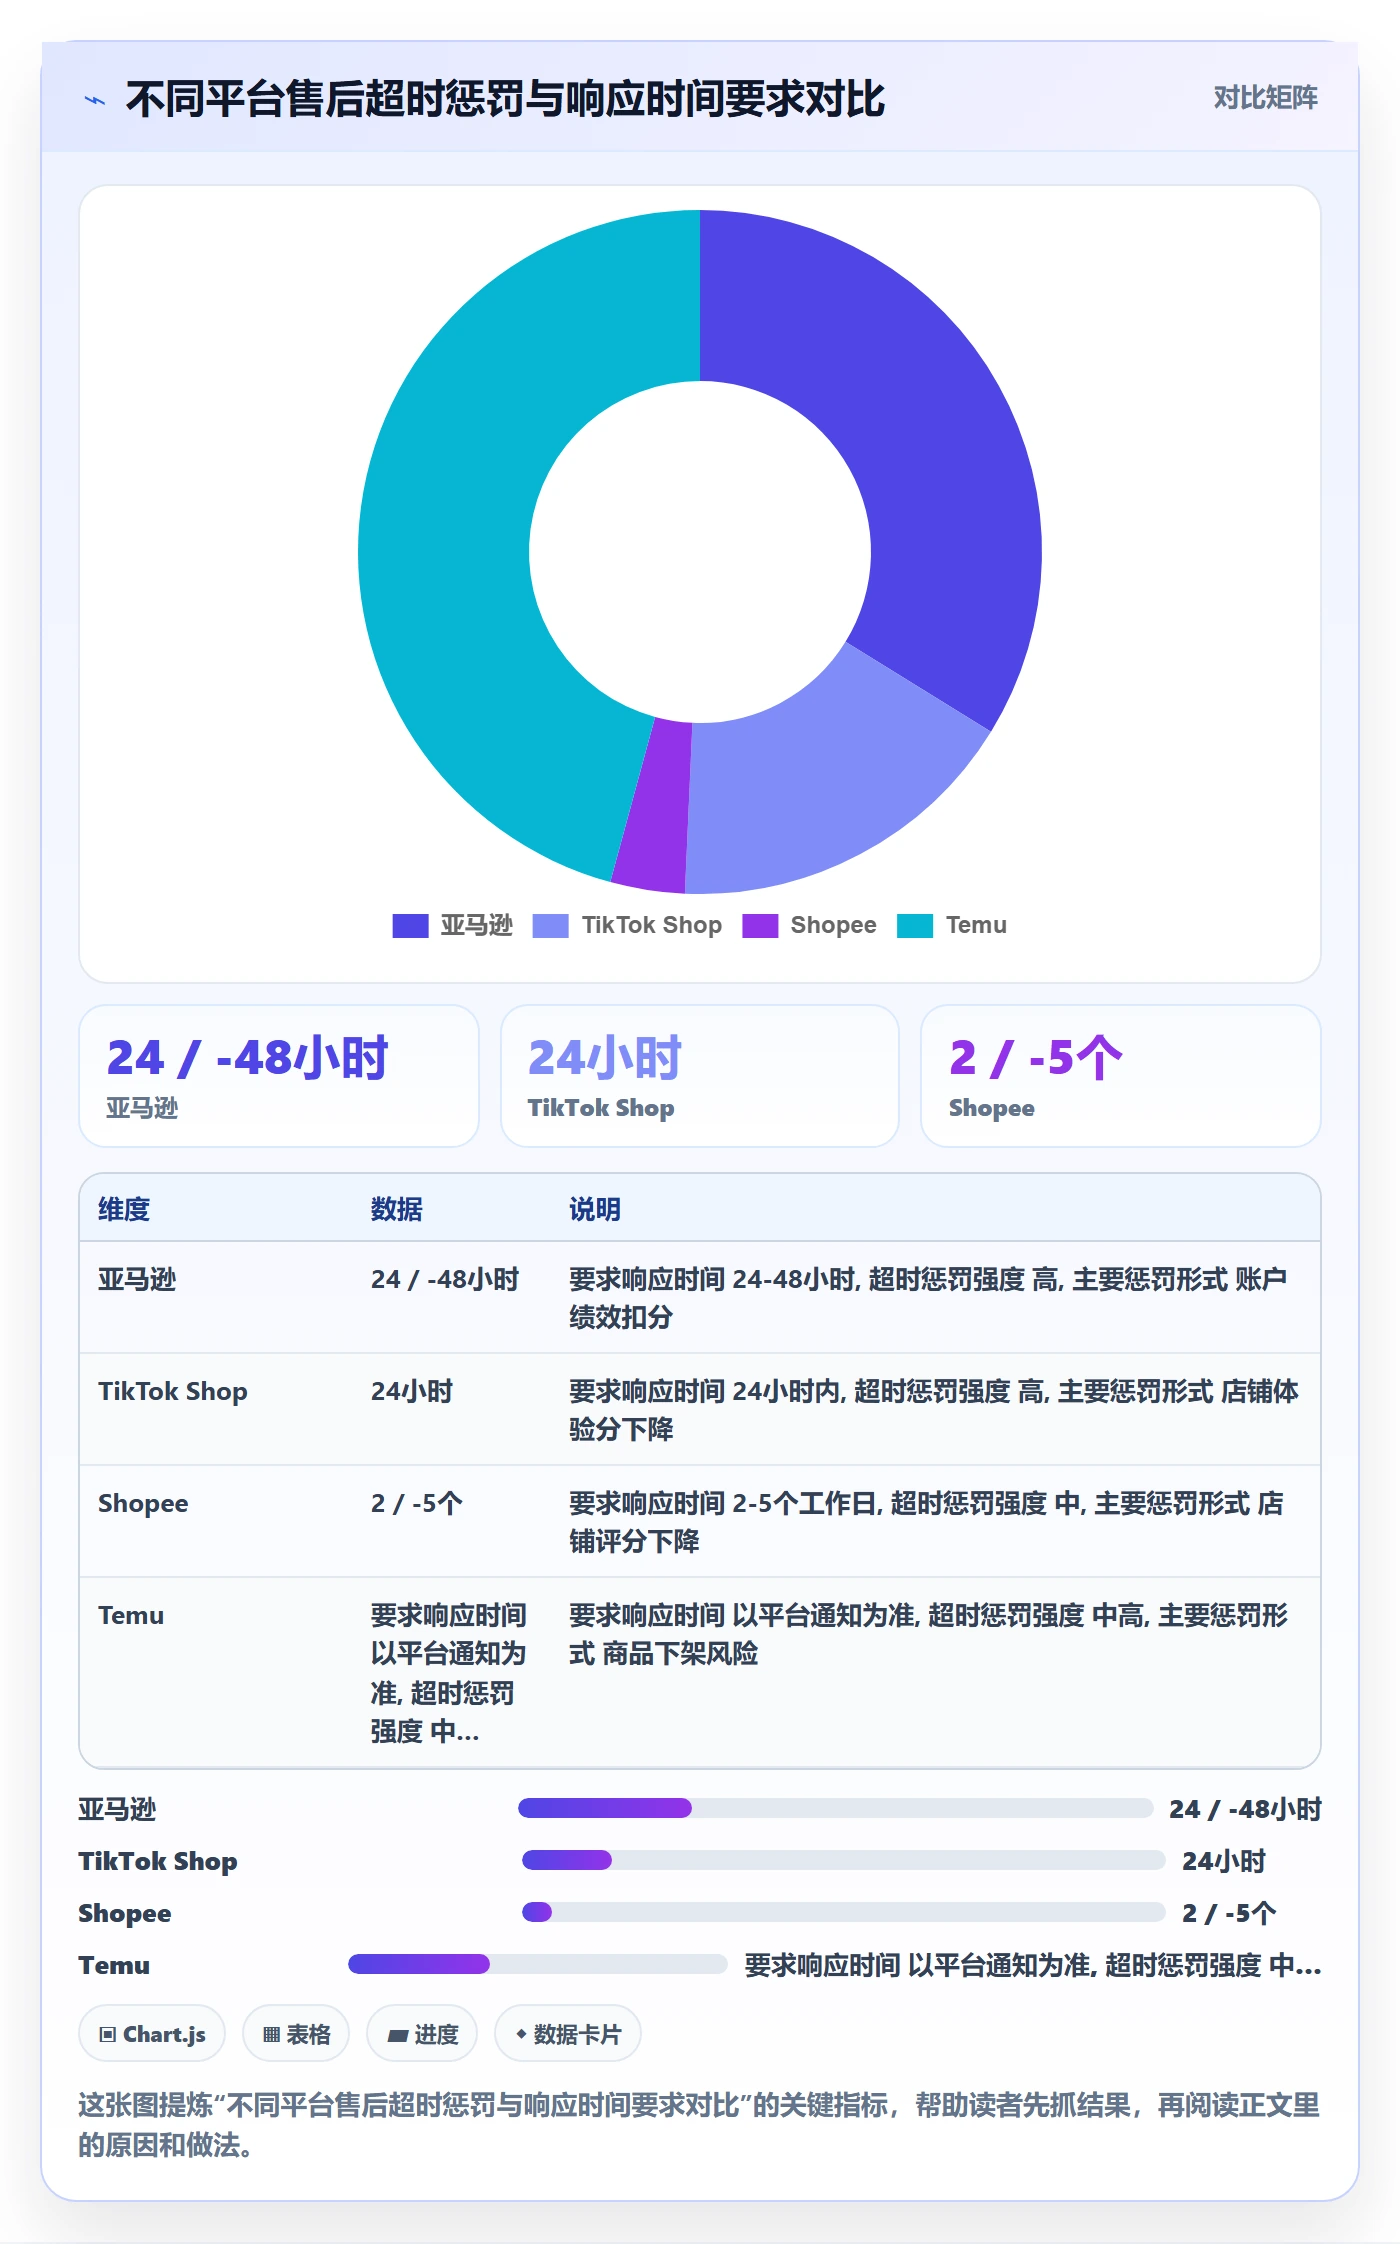Click description mentioning 账户绩效扣分
Viewport: 1400px width, 2244px height.
929,1298
